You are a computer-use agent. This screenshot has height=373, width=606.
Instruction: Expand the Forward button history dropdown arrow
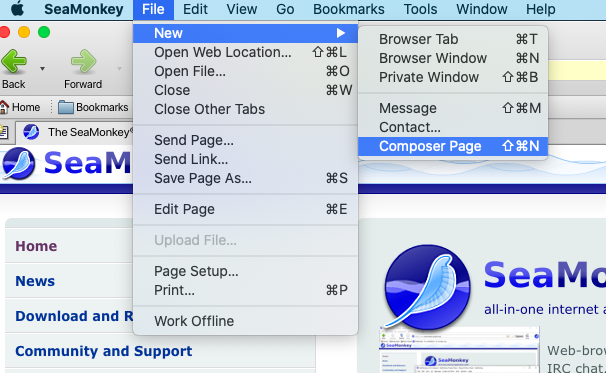119,69
